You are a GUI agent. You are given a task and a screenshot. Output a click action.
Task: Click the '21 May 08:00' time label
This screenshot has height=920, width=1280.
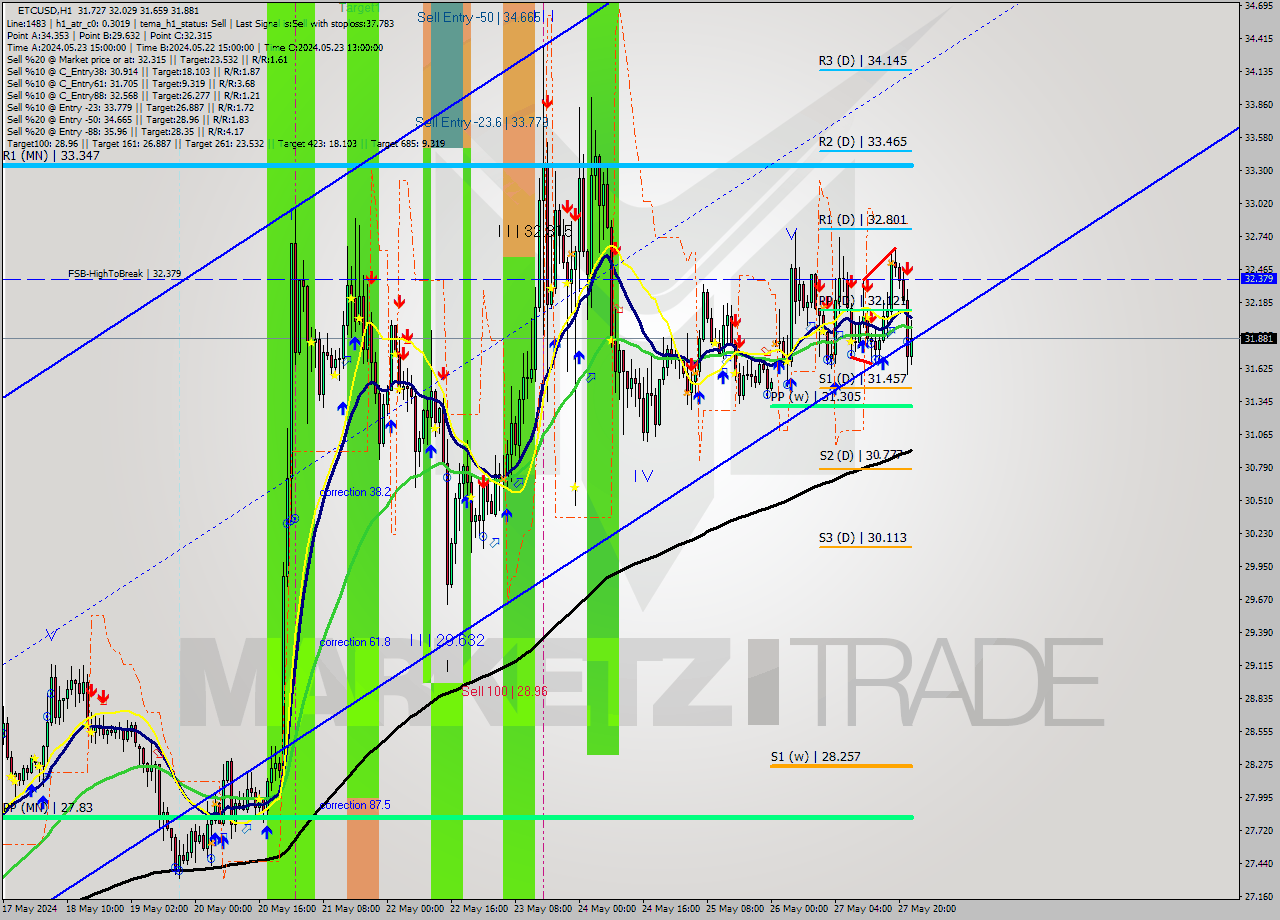[x=351, y=909]
